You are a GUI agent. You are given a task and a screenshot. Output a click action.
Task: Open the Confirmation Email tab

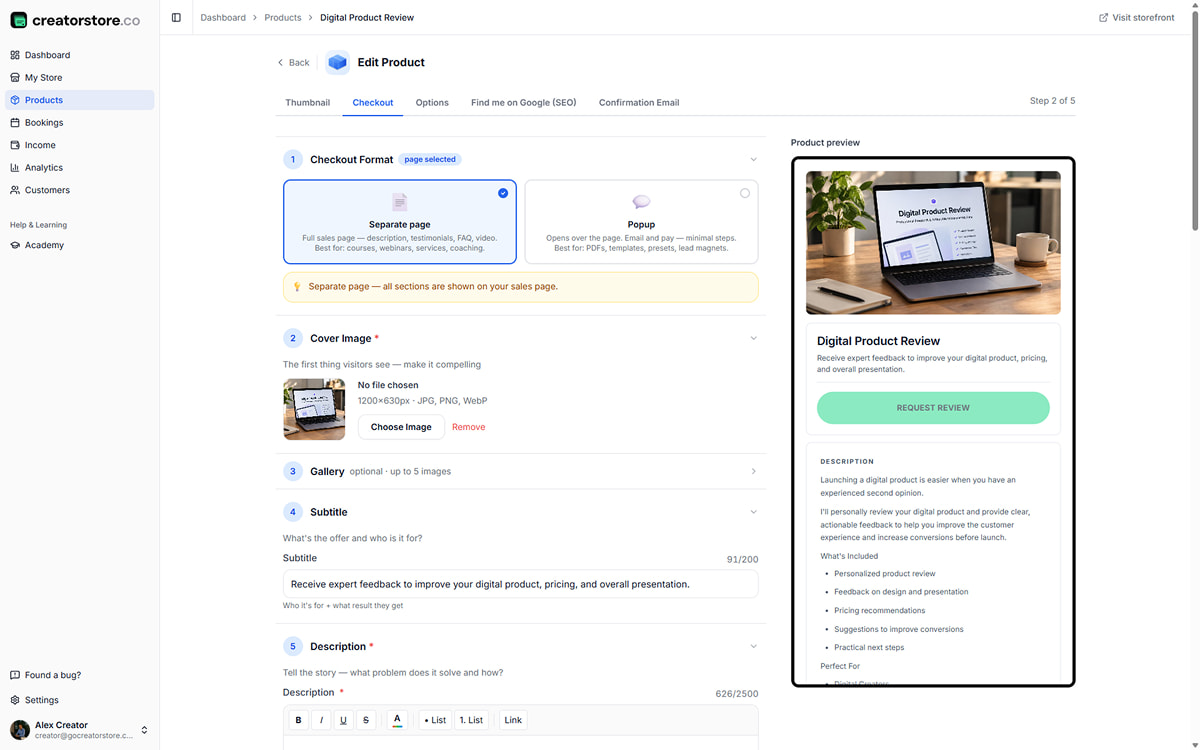[x=639, y=102]
